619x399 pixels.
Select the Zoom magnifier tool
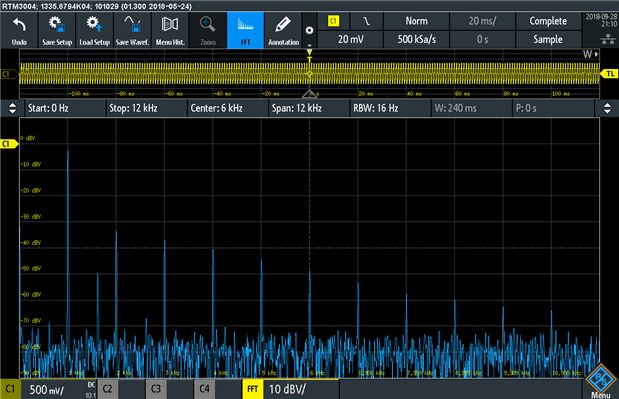click(208, 30)
